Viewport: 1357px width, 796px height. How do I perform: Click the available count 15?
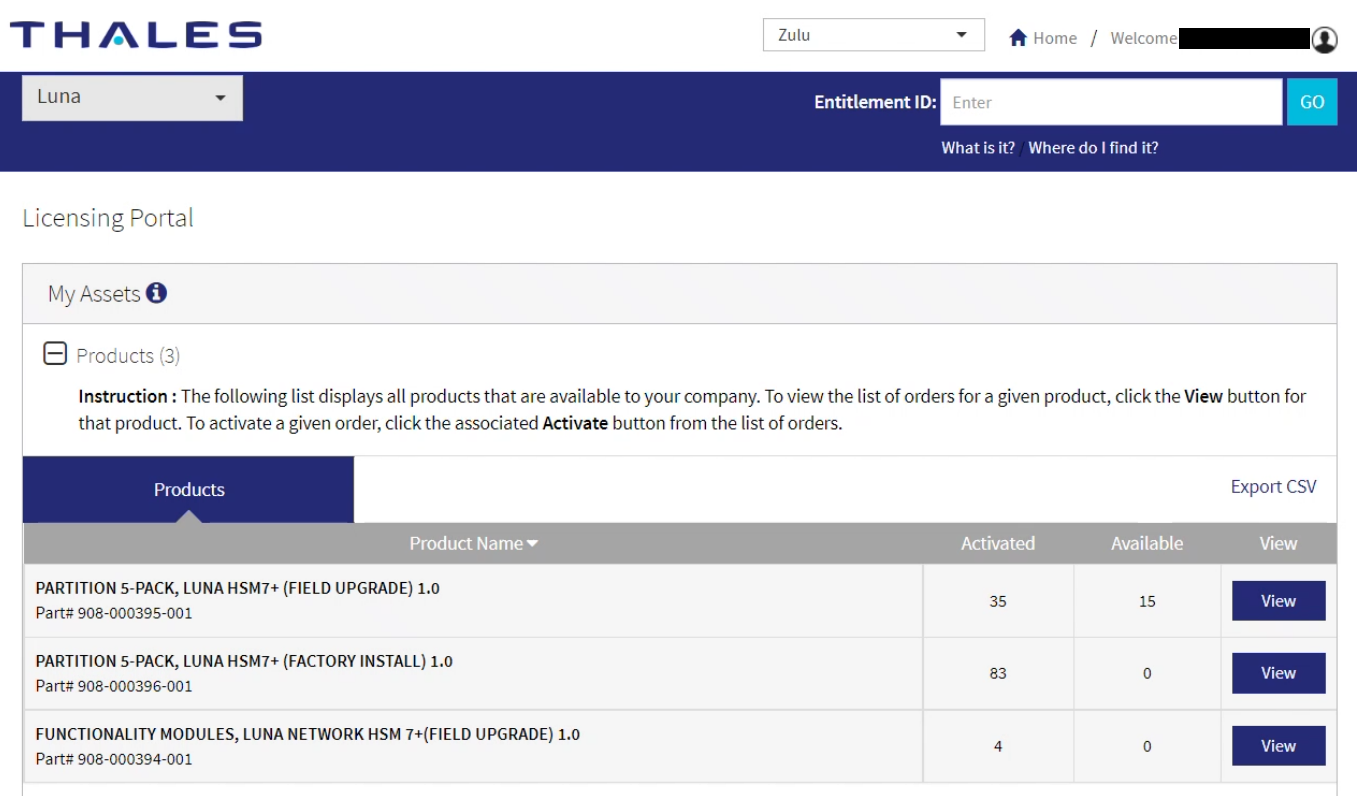(1147, 601)
